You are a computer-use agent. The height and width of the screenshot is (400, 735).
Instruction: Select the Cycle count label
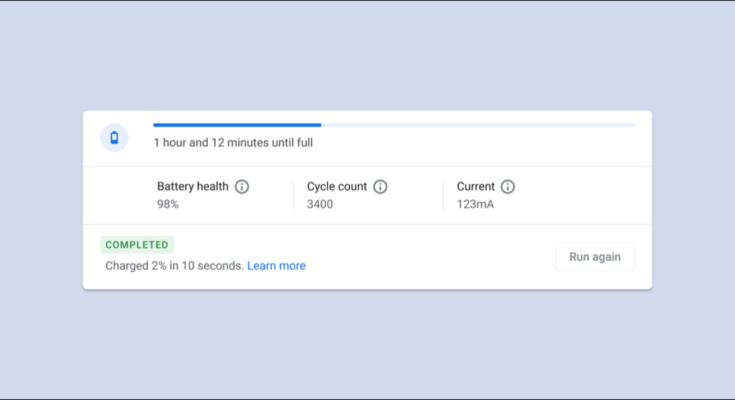tap(337, 187)
